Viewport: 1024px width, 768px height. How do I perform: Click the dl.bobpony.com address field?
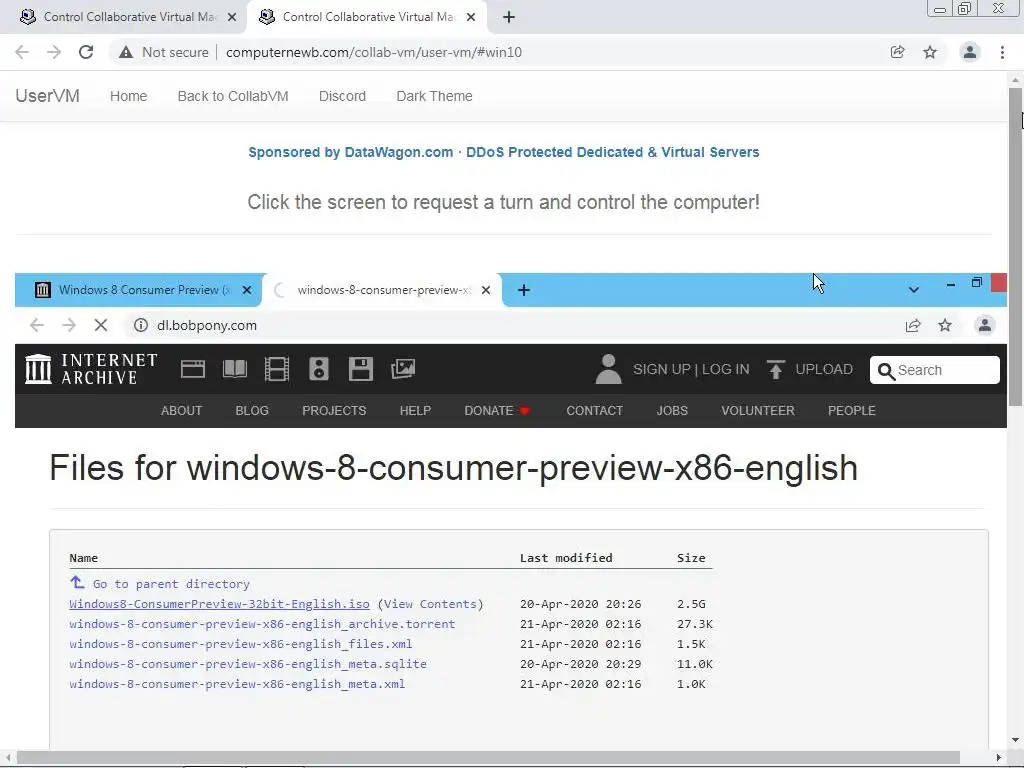point(509,325)
